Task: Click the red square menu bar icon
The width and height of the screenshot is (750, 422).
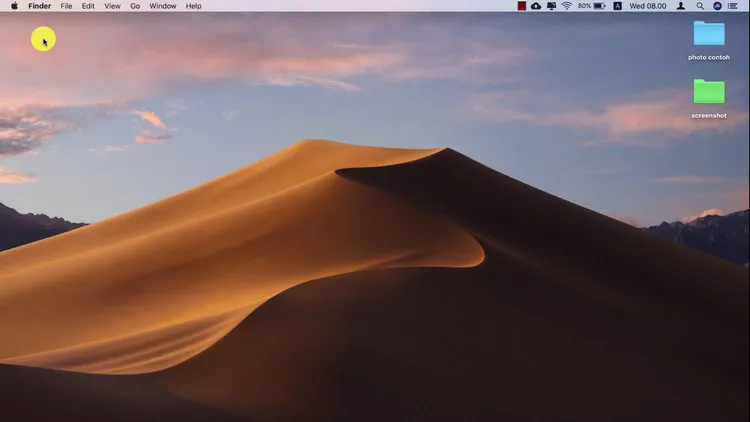Action: pos(522,6)
